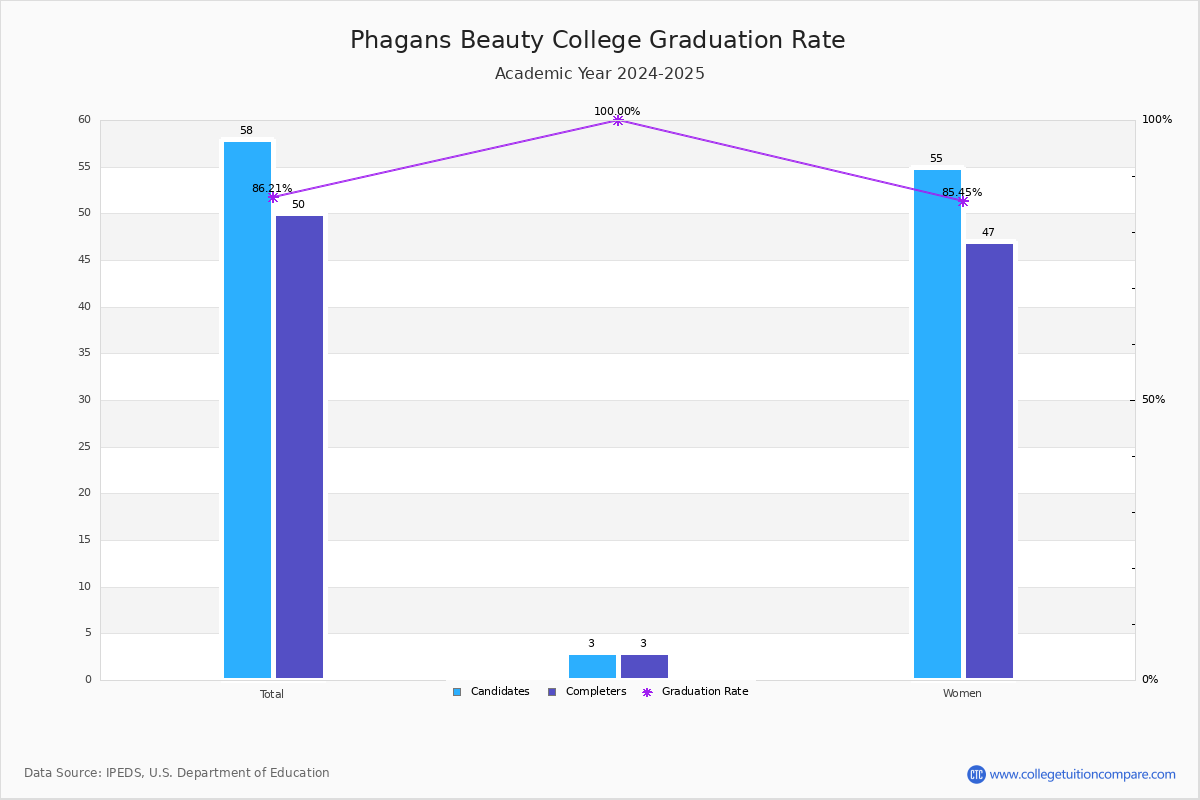
Task: Click the small light-blue candidates bar labeled 3
Action: (x=592, y=666)
